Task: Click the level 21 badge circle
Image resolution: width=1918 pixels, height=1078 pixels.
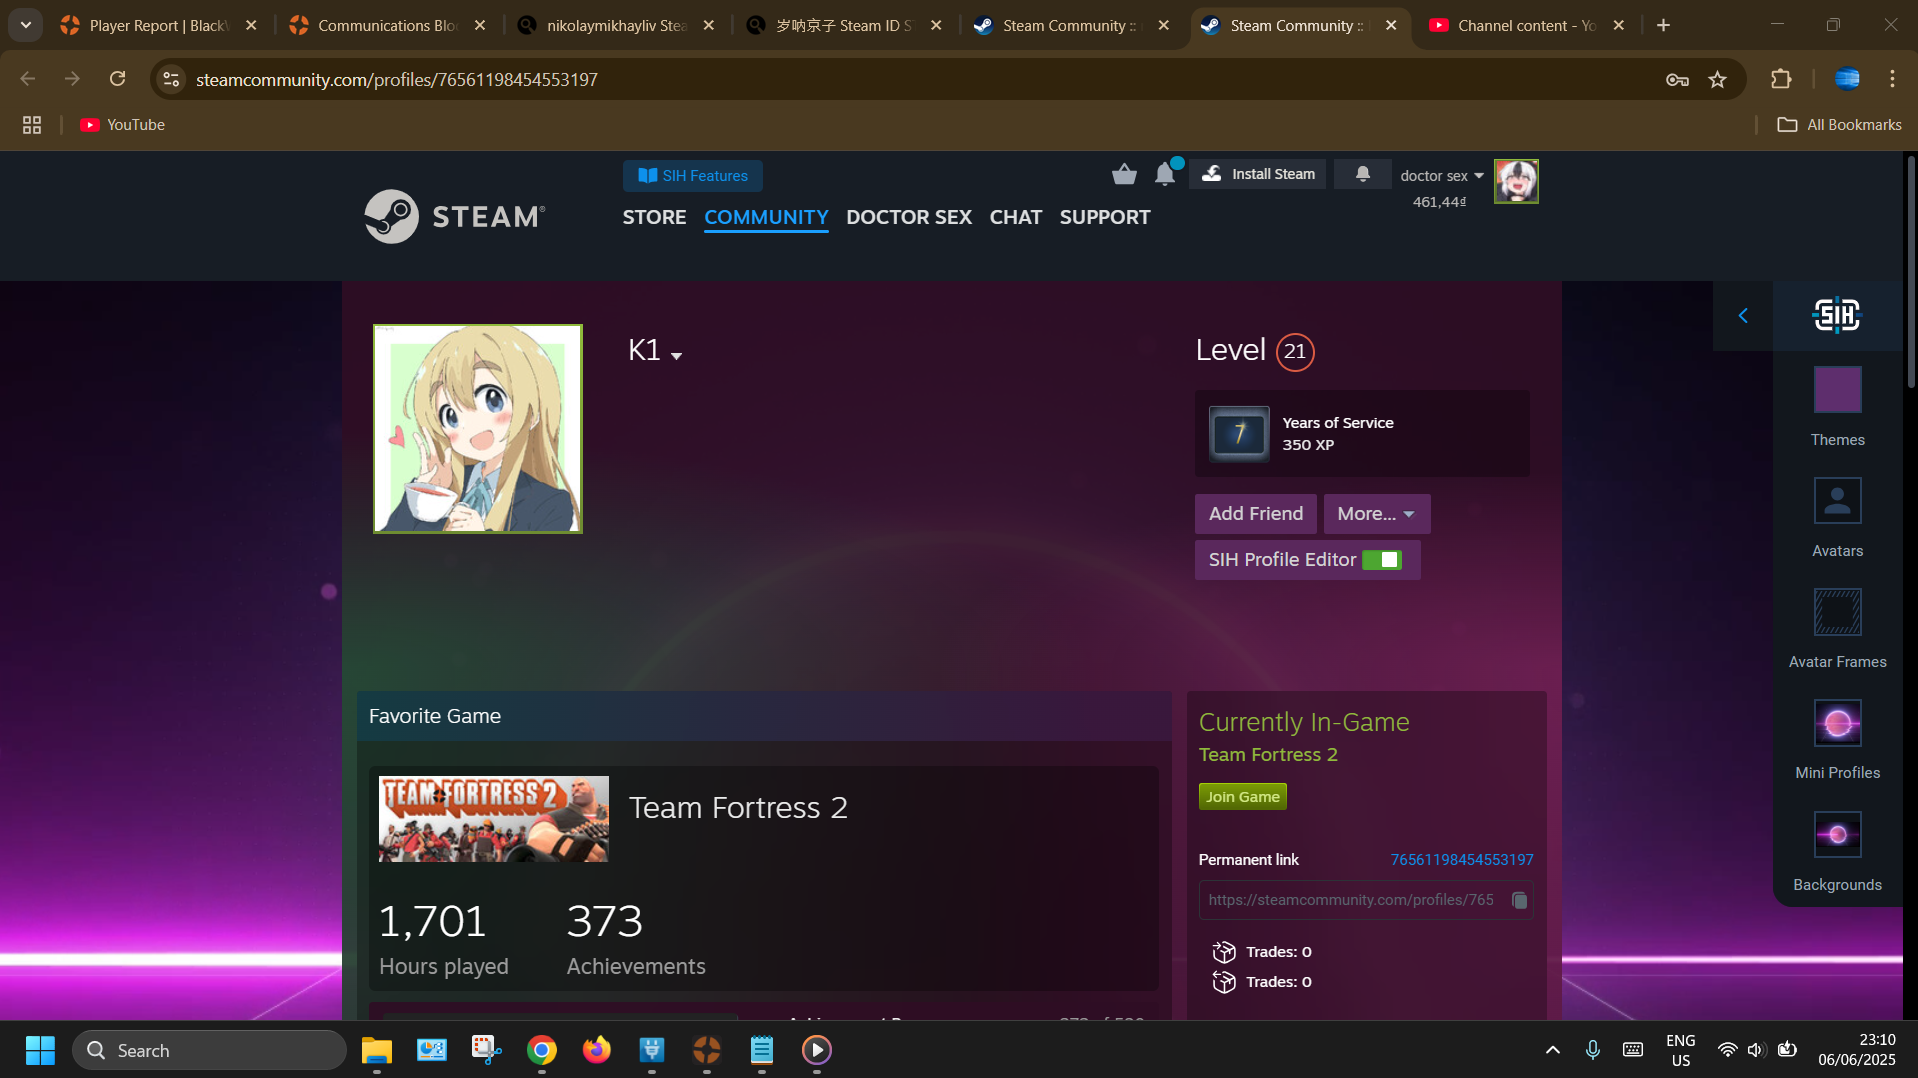Action: [x=1295, y=352]
